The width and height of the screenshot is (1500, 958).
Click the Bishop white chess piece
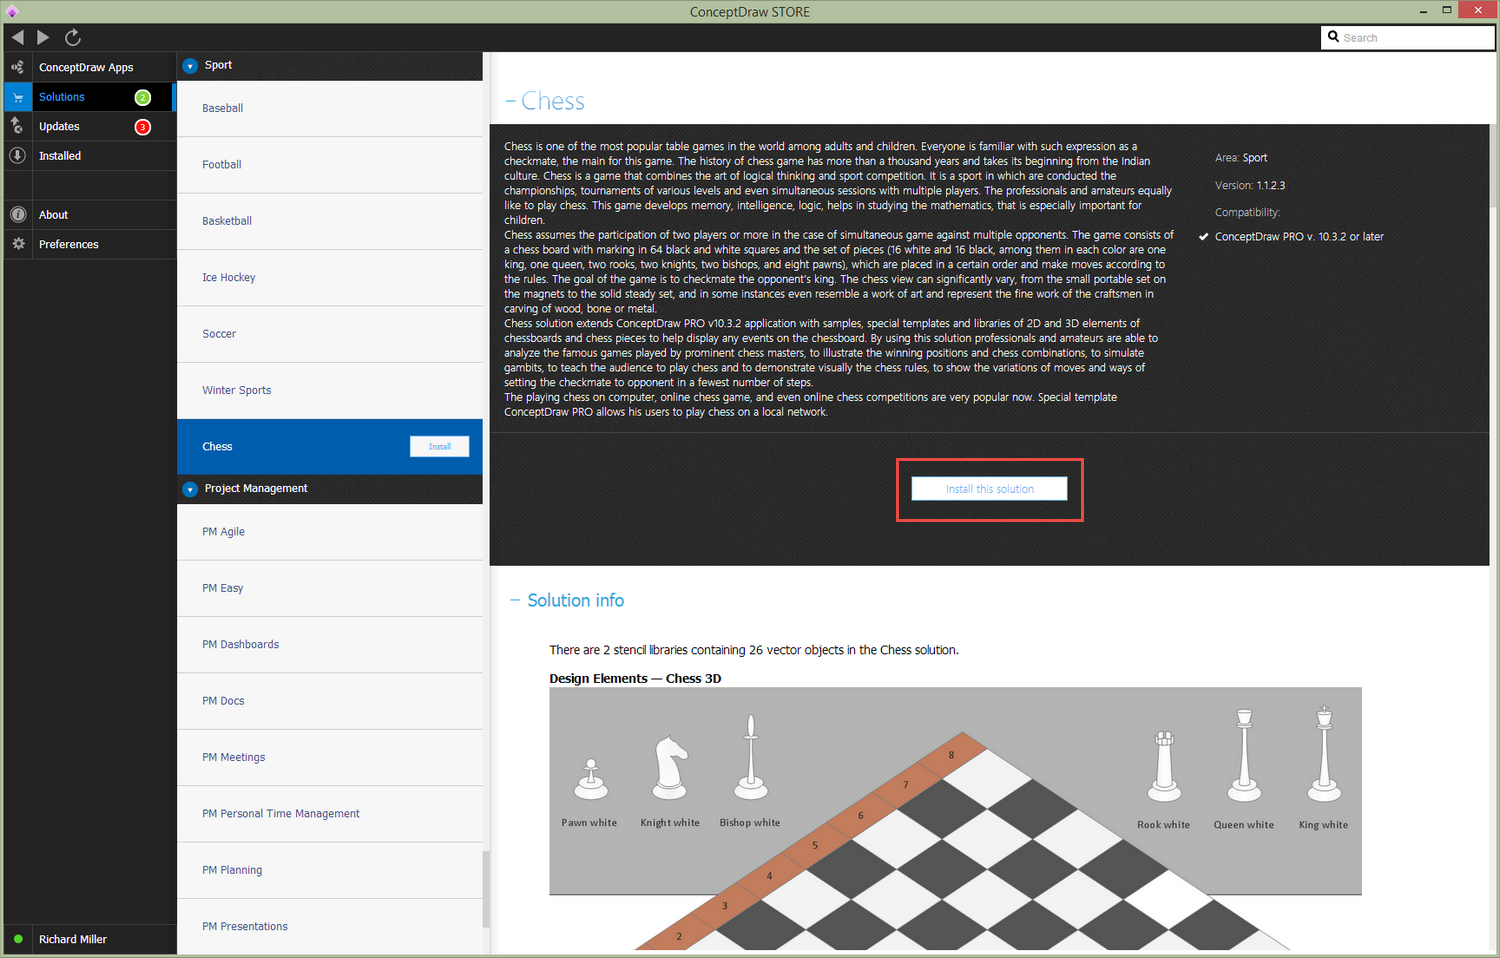tap(750, 757)
